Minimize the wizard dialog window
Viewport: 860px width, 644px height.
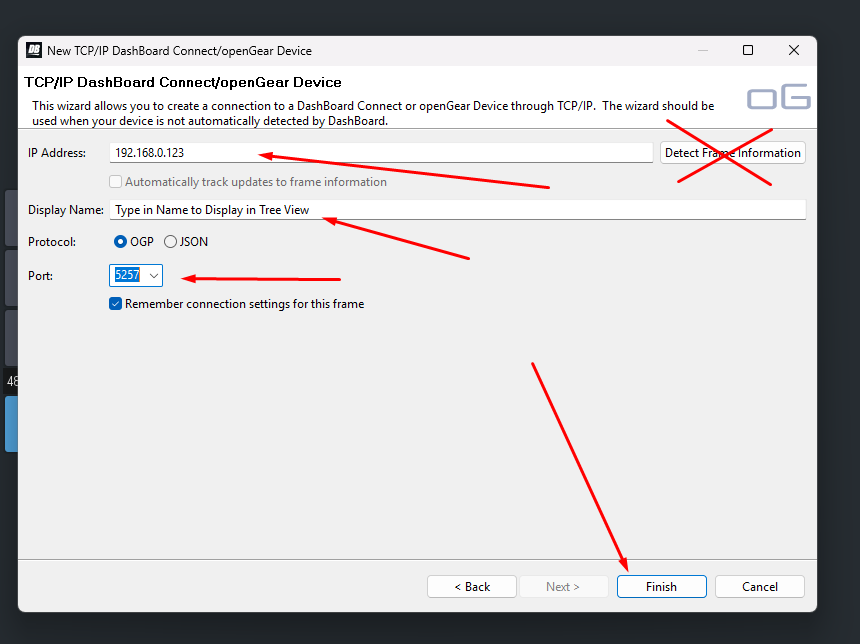tap(702, 50)
